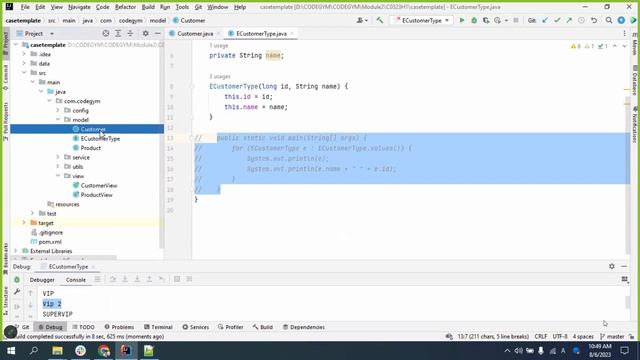Open the Terminal tool window

[x=158, y=327]
